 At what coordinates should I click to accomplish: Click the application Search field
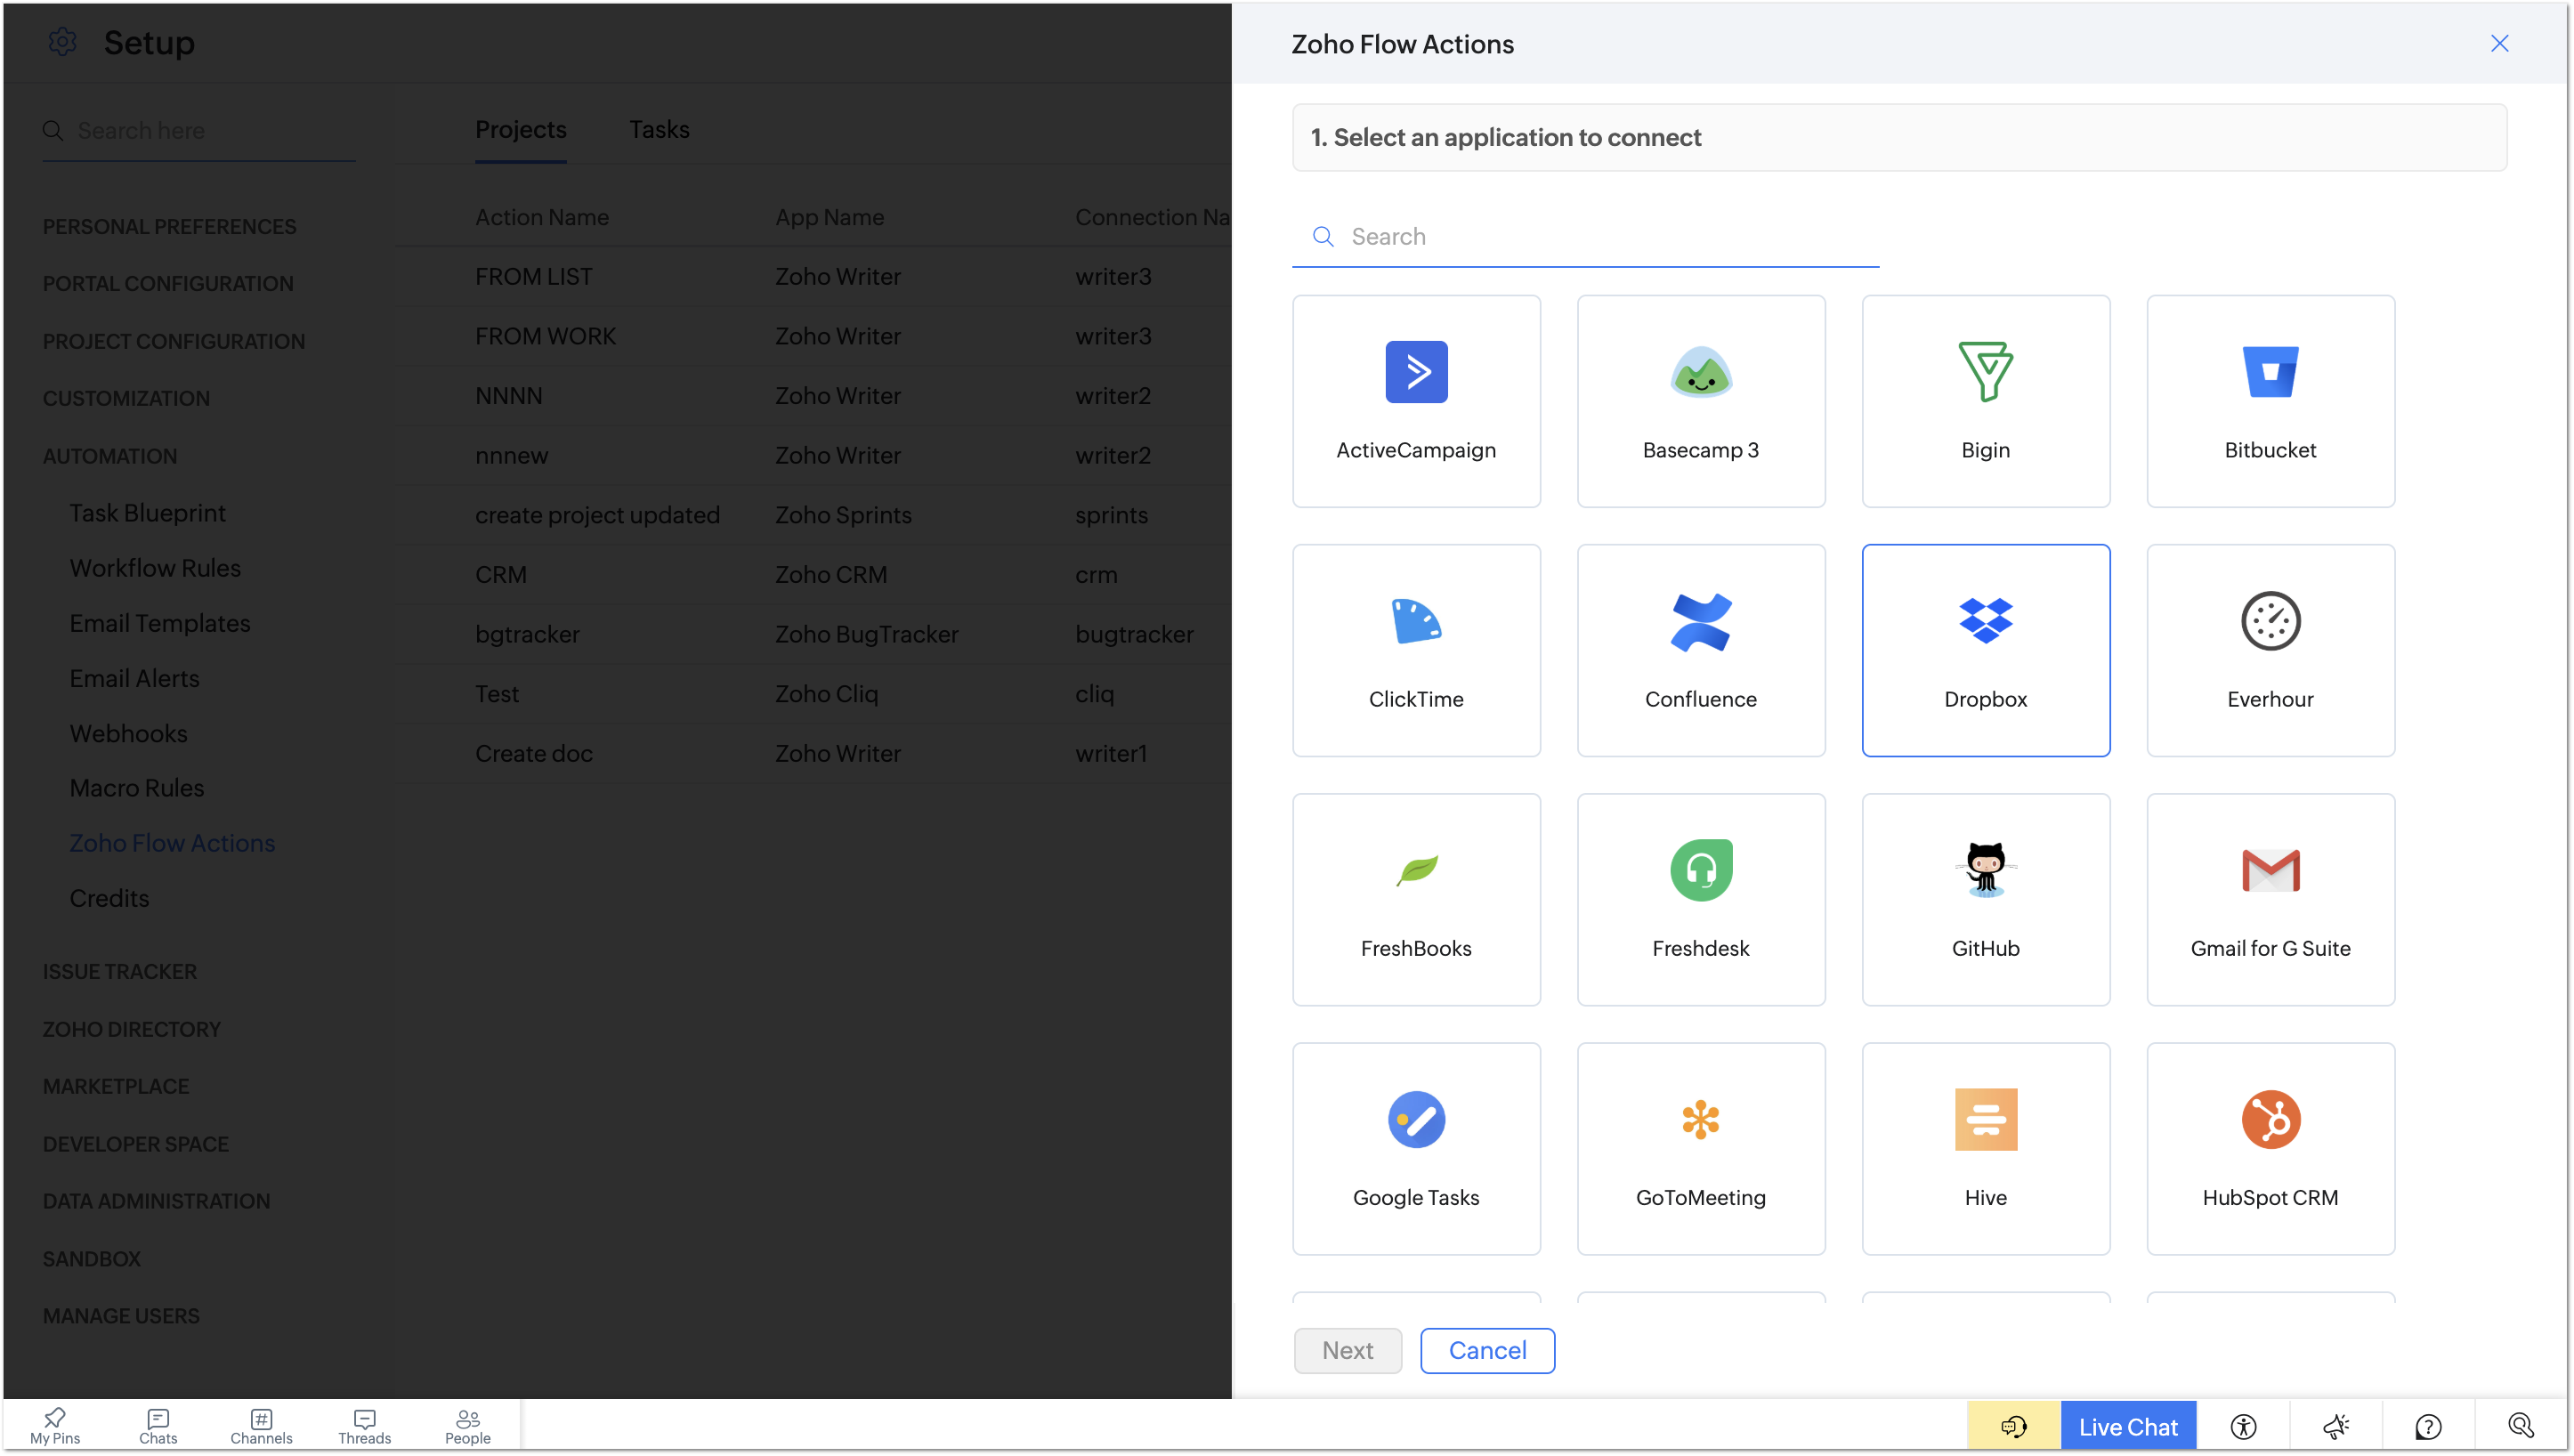[1600, 237]
